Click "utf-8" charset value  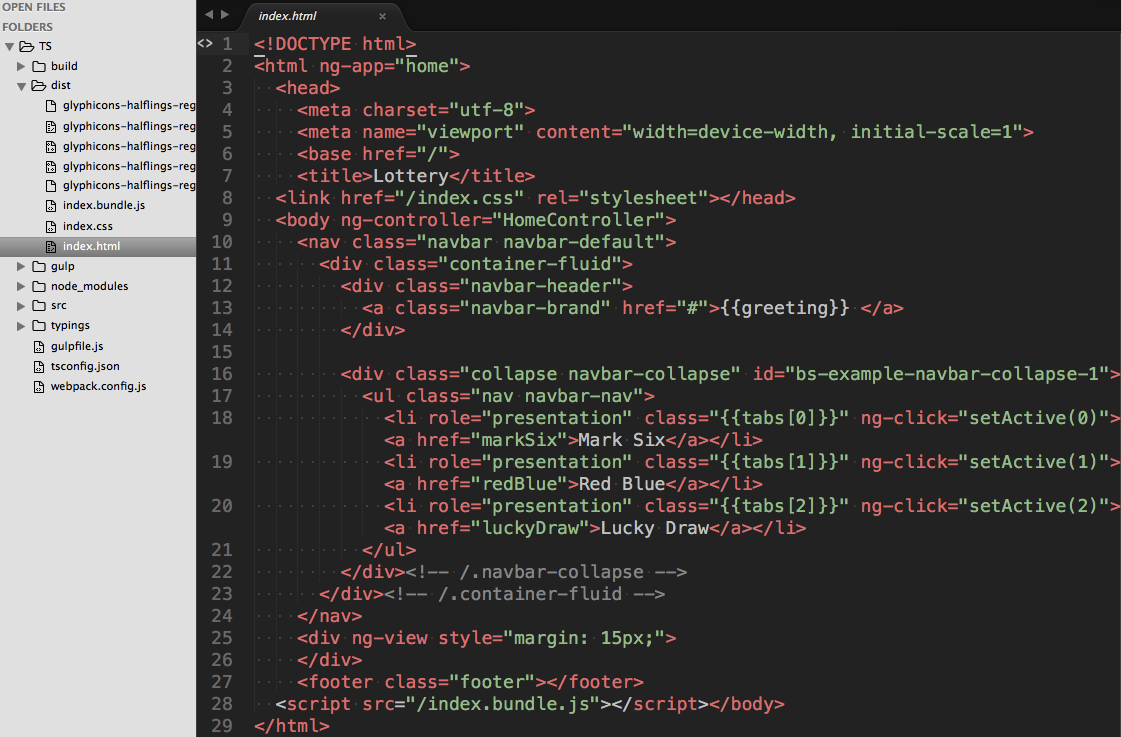click(486, 110)
